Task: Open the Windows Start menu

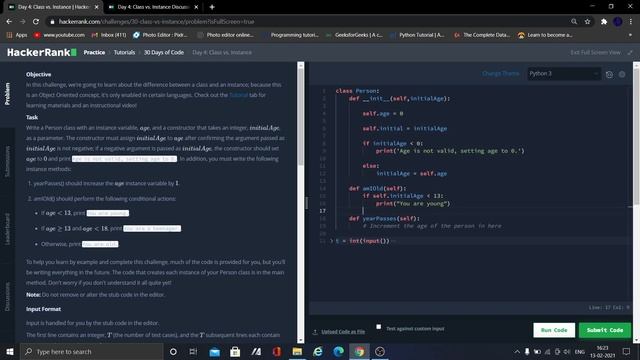Action: (10, 351)
